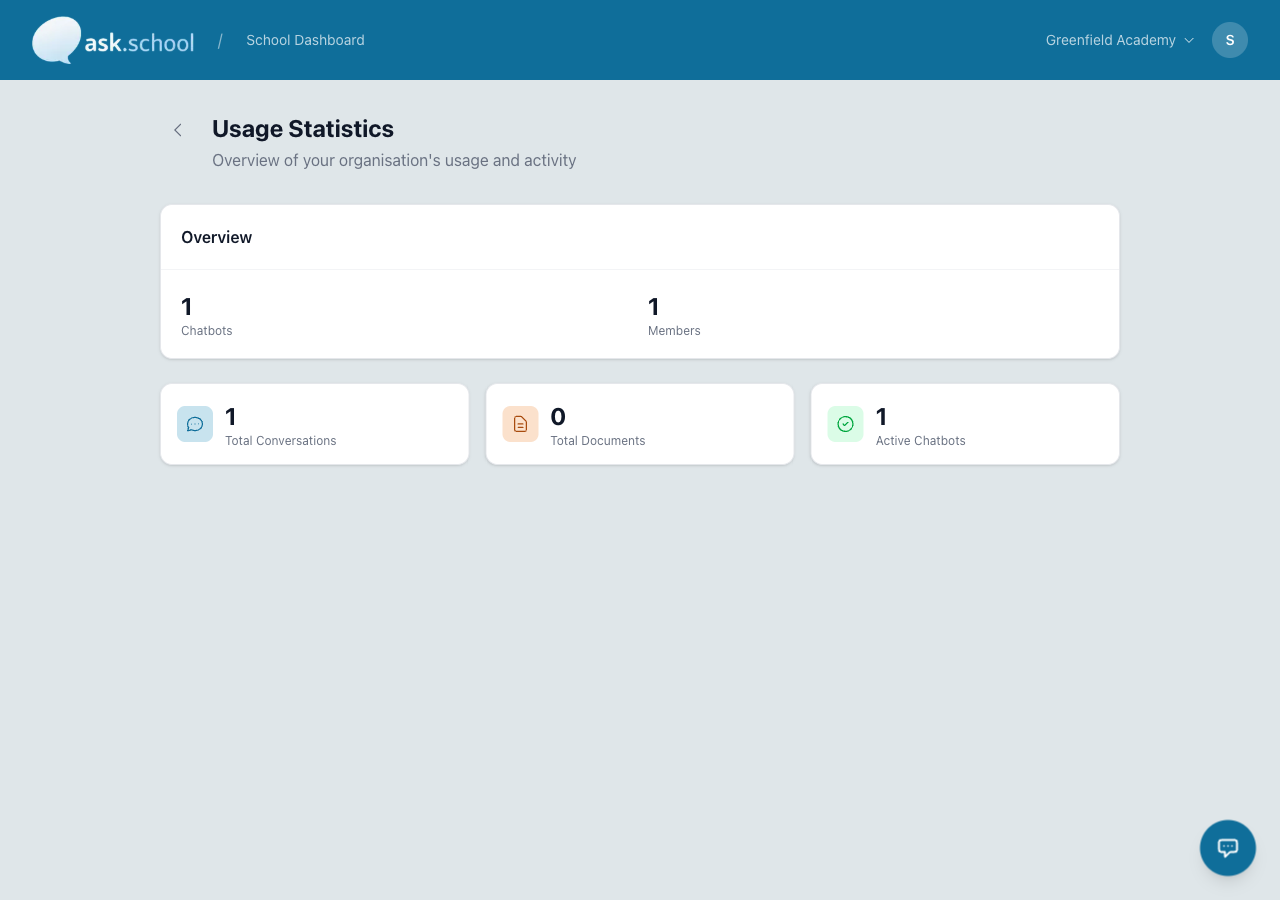
Task: Click the Usage Statistics heading
Action: point(303,129)
